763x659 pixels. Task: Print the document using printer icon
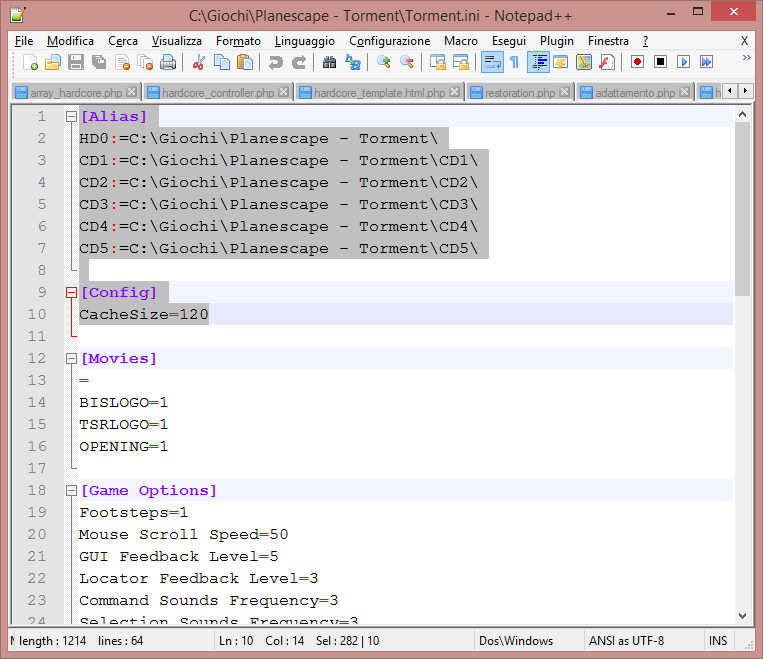168,62
